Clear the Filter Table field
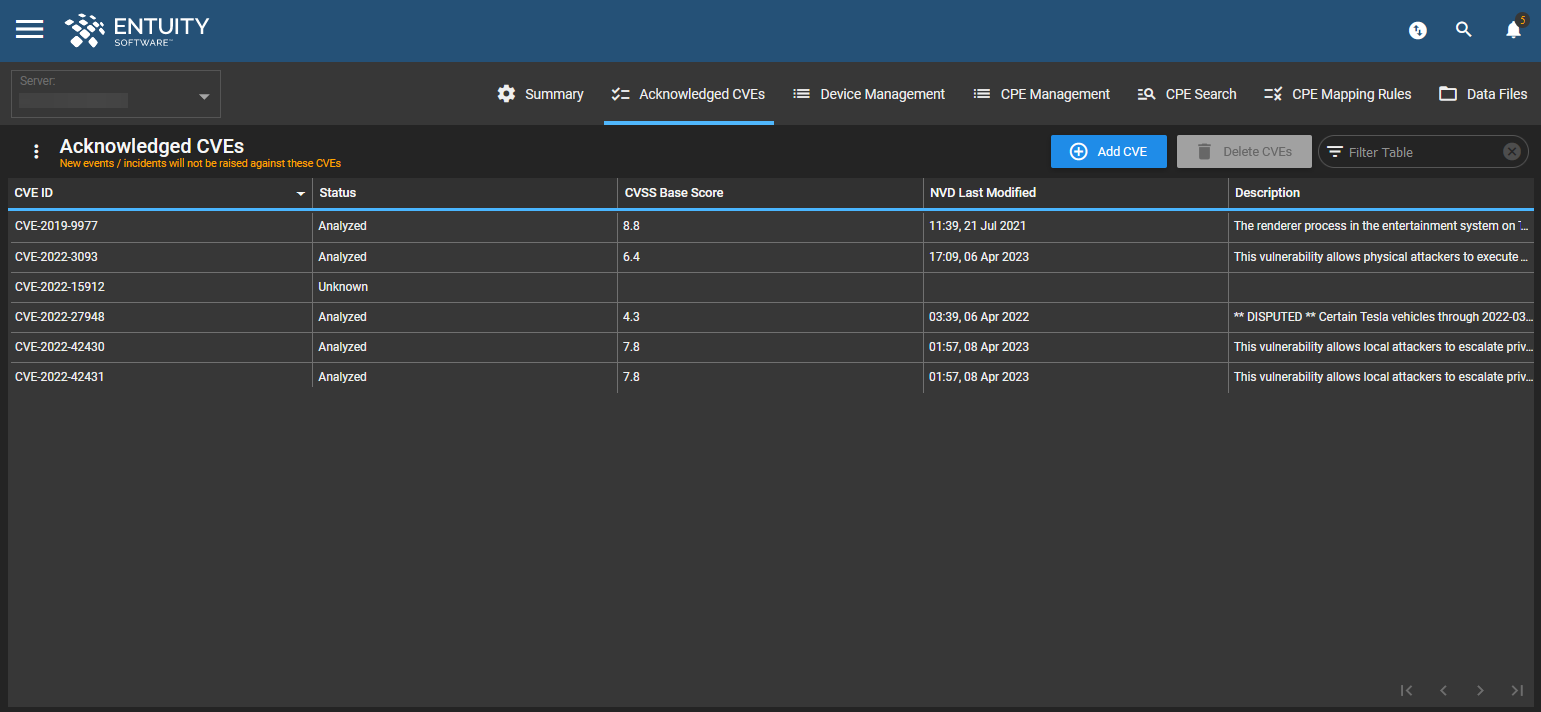 click(x=1512, y=152)
